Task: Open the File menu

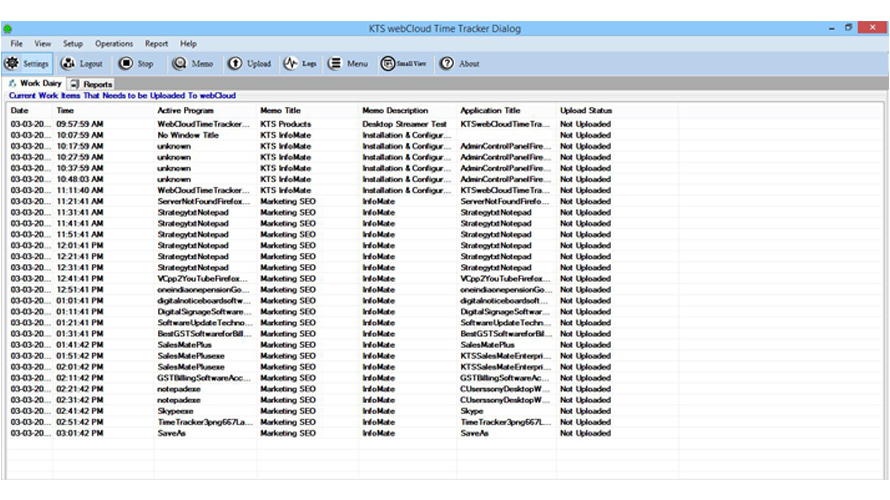Action: click(x=17, y=44)
